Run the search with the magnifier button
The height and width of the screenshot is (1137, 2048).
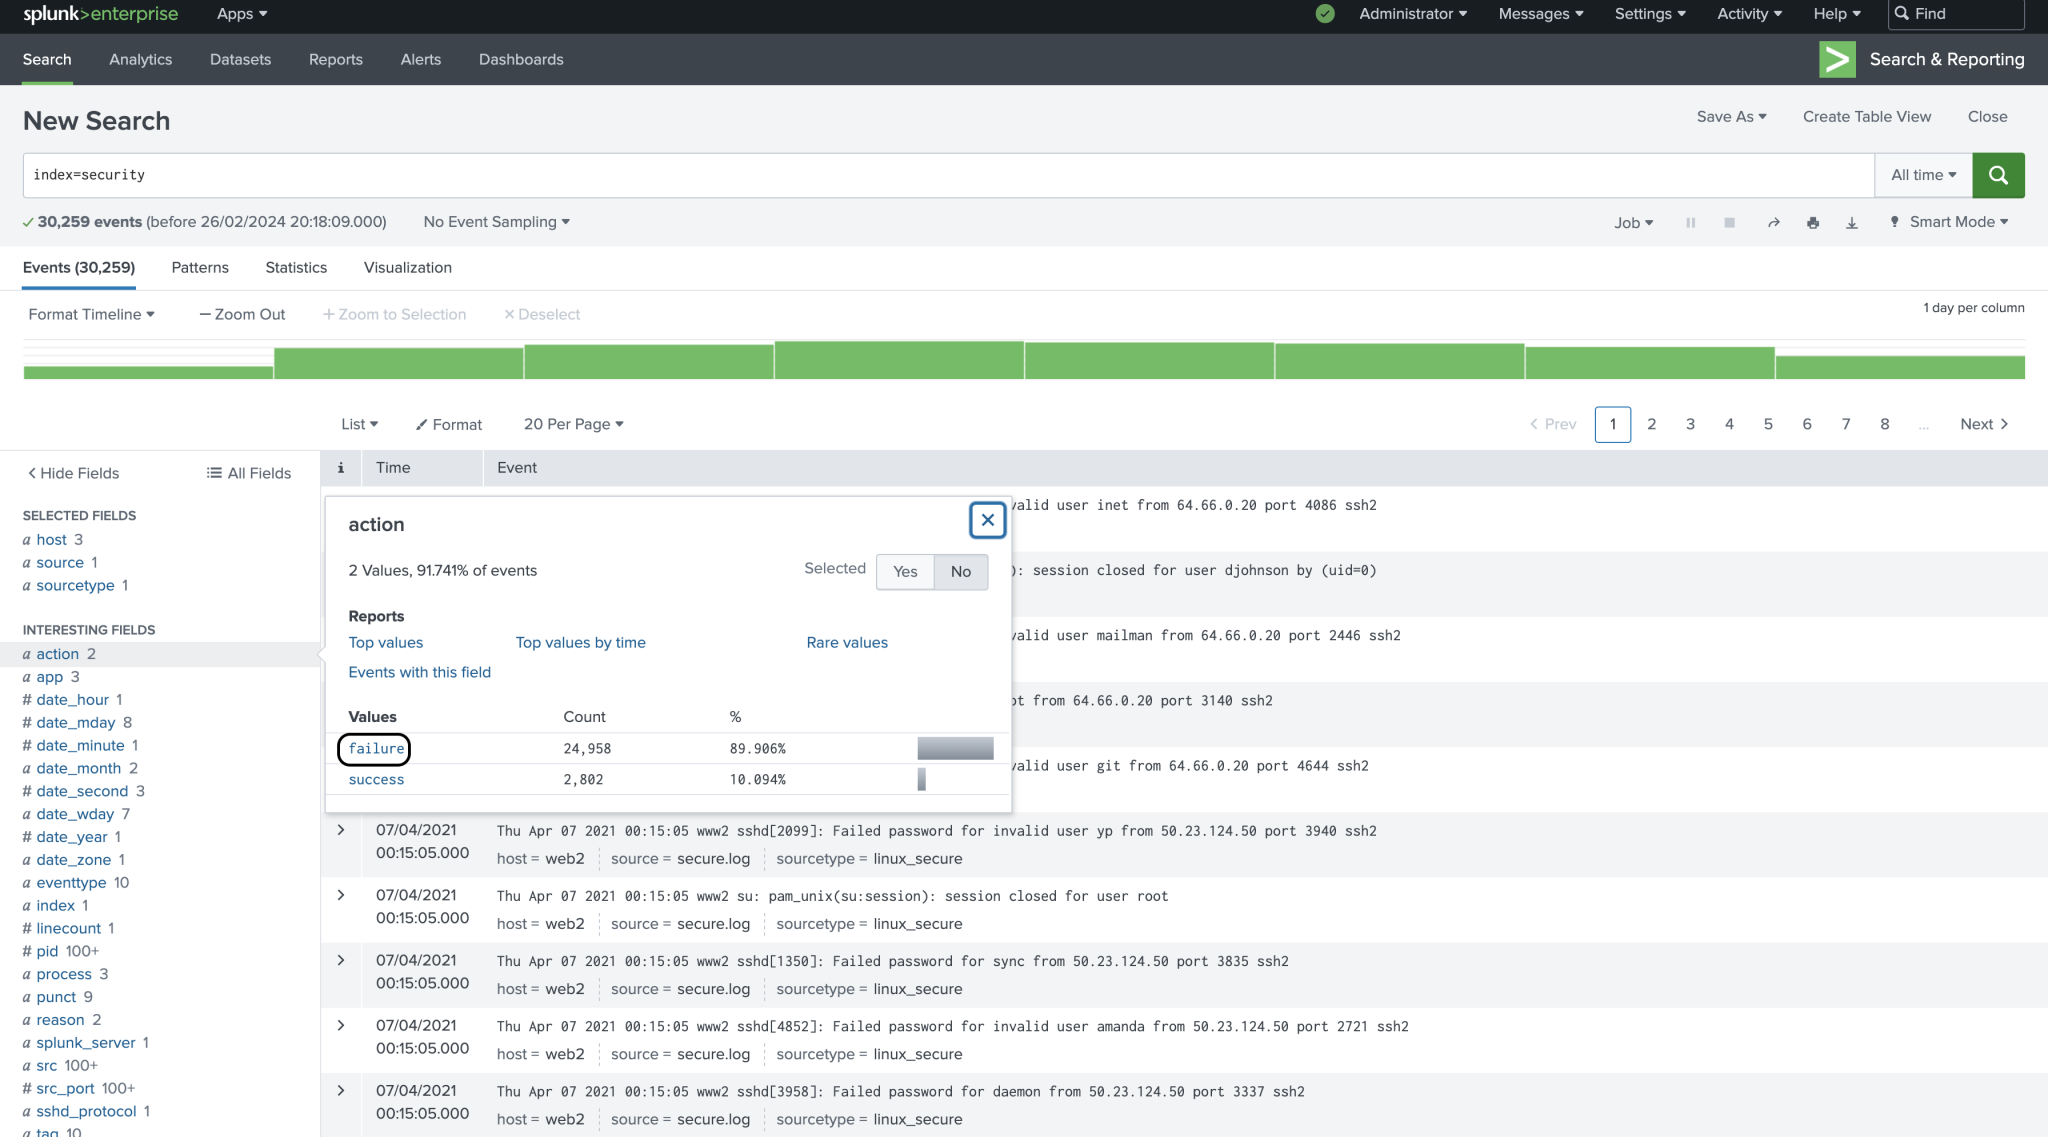[1998, 175]
